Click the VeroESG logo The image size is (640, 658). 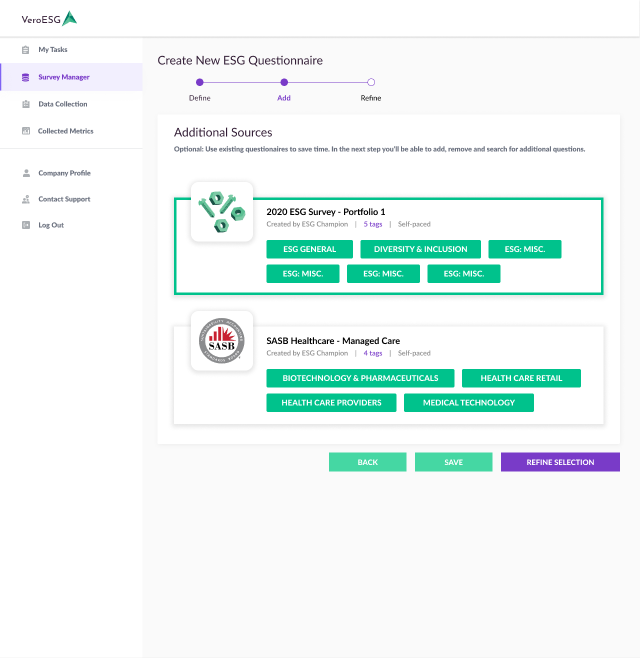point(49,18)
